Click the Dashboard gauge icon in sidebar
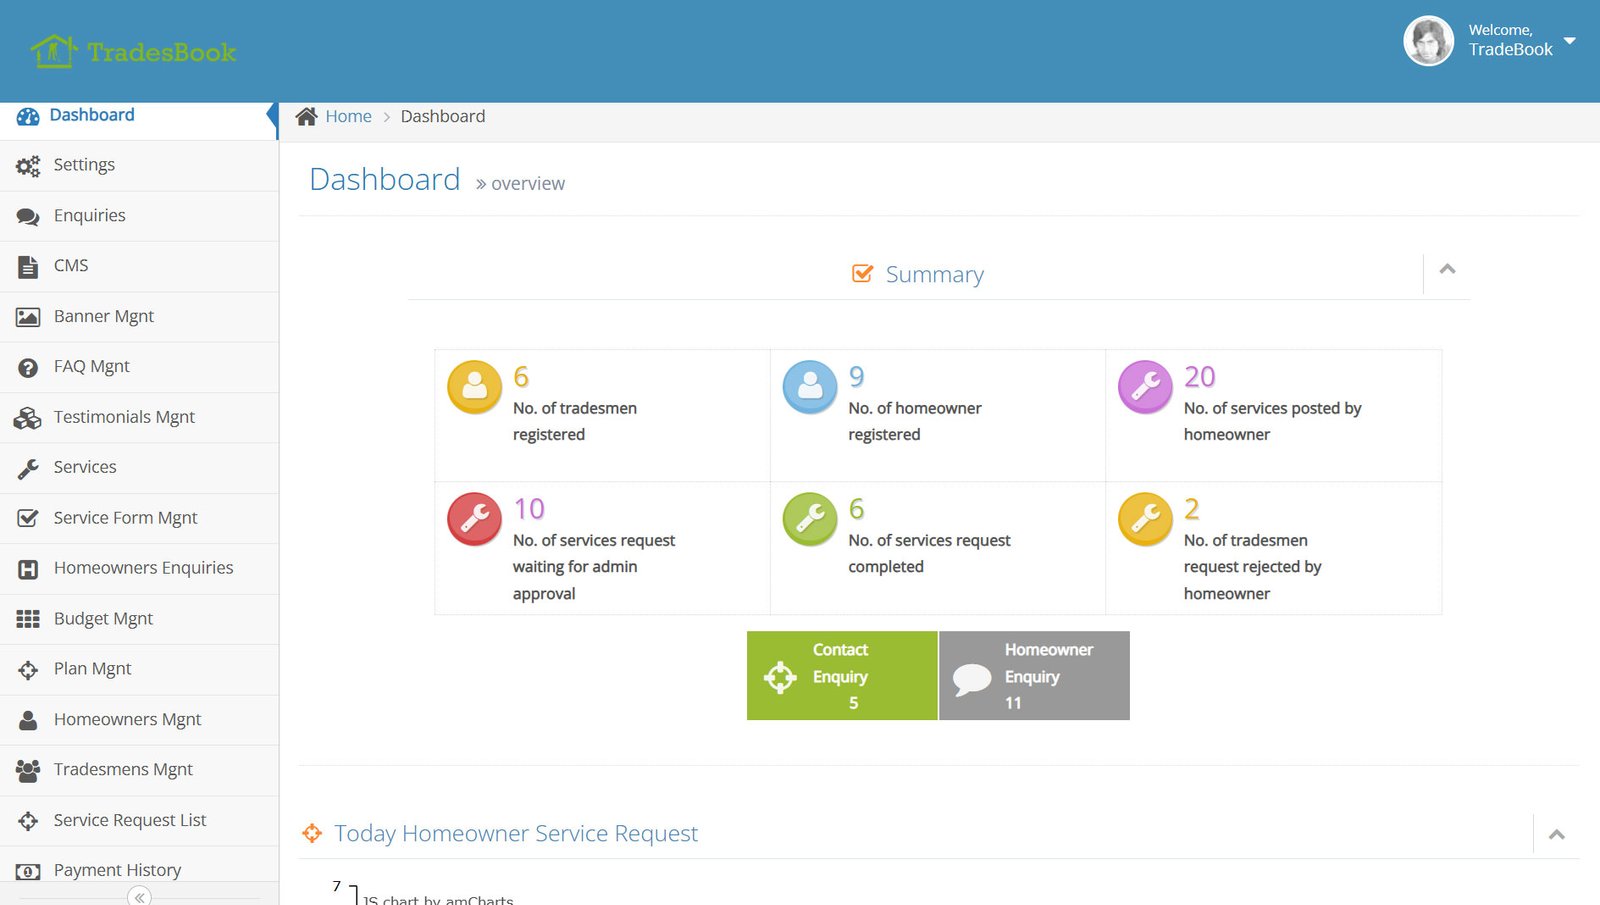The height and width of the screenshot is (905, 1600). tap(28, 117)
